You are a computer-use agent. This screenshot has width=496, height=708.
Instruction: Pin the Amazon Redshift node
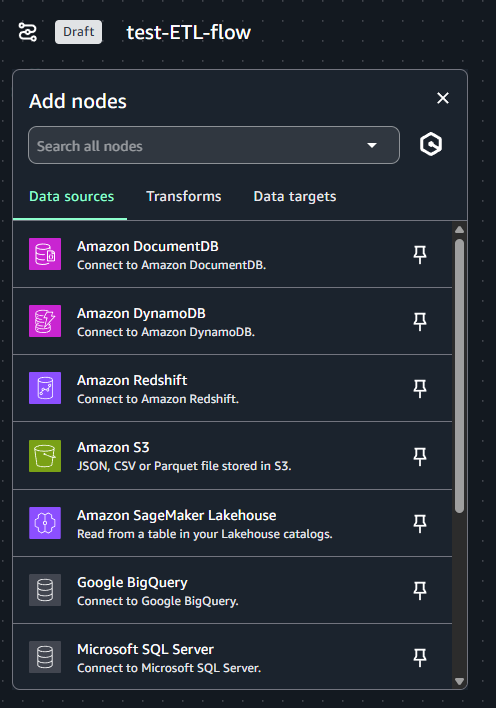(x=420, y=388)
